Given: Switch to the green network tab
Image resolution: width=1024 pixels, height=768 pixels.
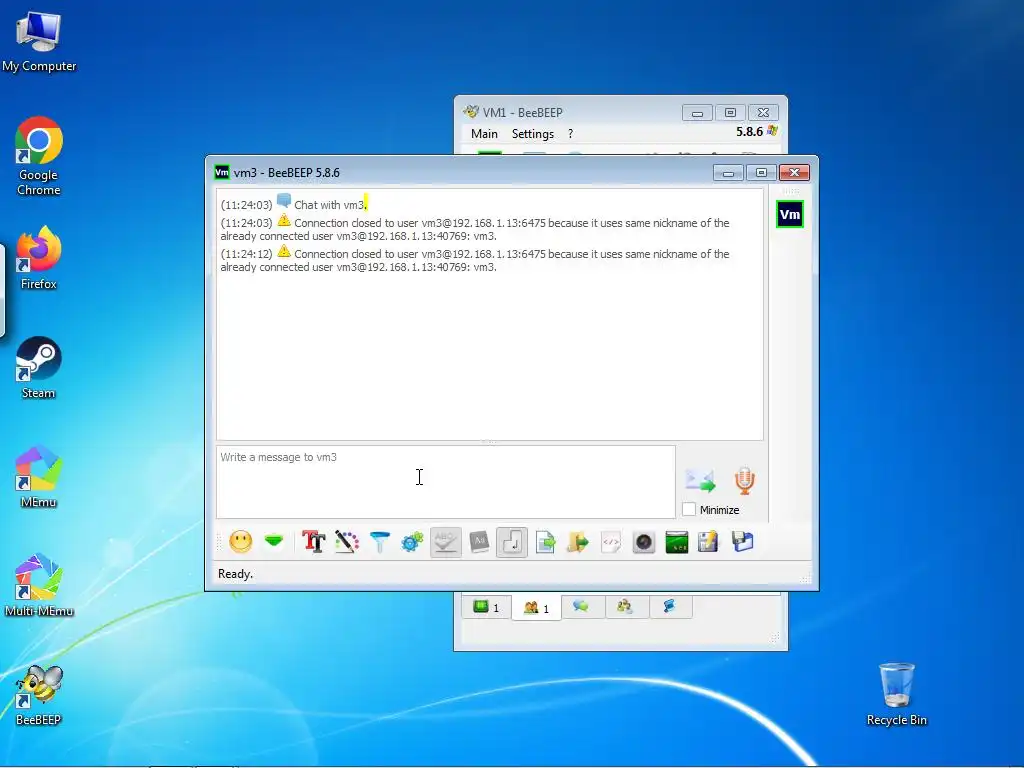Looking at the screenshot, I should click(x=487, y=607).
